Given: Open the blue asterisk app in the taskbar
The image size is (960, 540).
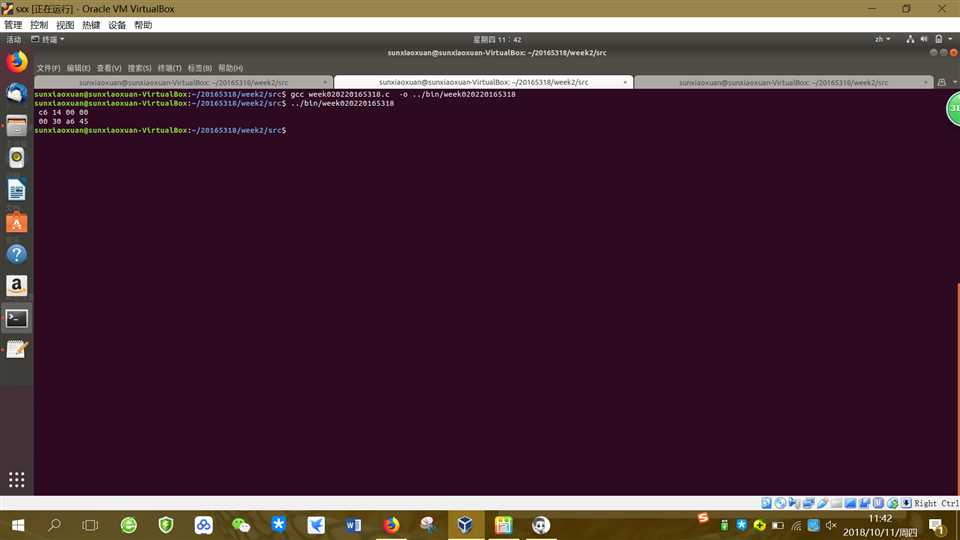Looking at the screenshot, I should tap(279, 525).
